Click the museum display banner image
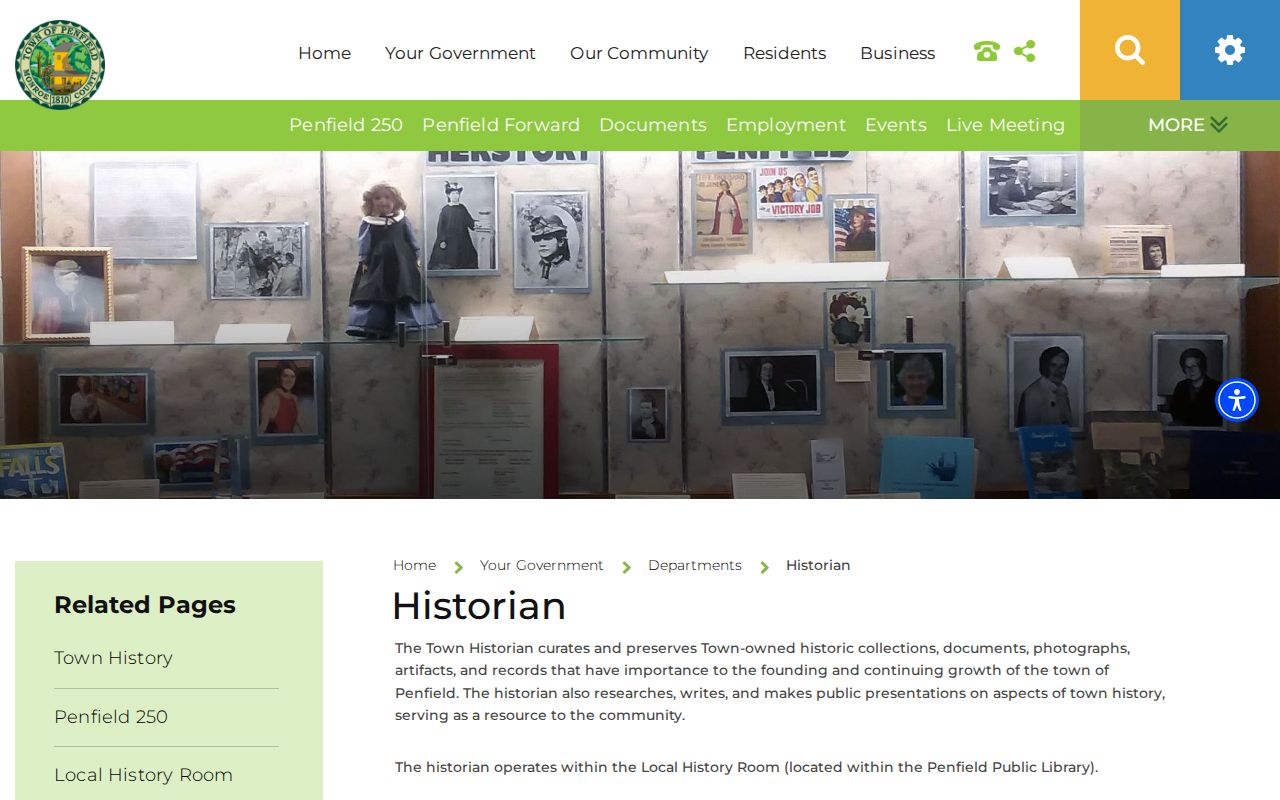 click(x=640, y=325)
